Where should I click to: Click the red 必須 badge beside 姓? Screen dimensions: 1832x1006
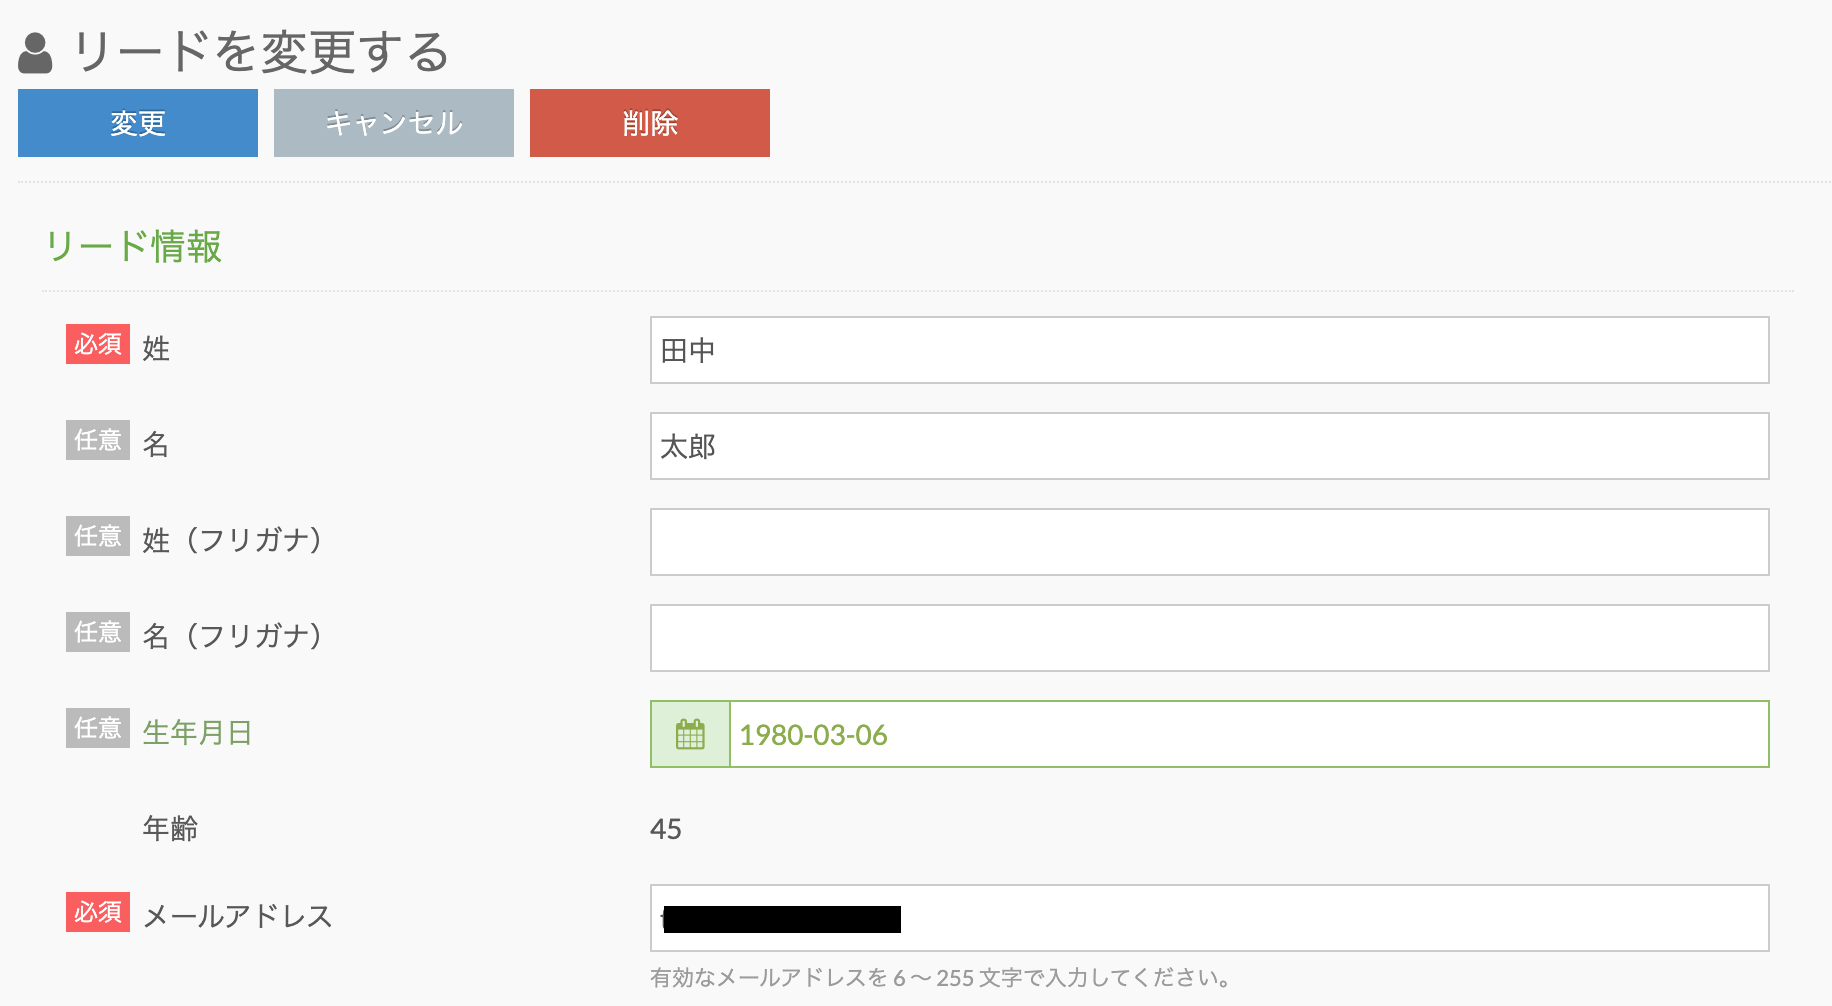tap(98, 345)
